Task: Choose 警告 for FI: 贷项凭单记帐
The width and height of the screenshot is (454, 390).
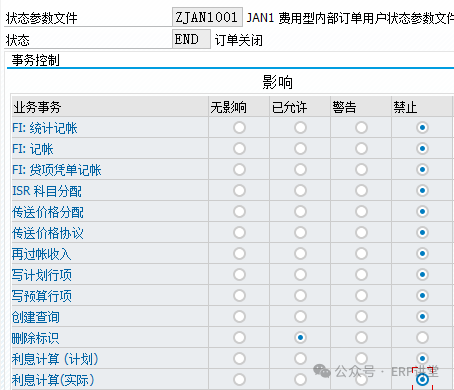Action: pos(361,169)
